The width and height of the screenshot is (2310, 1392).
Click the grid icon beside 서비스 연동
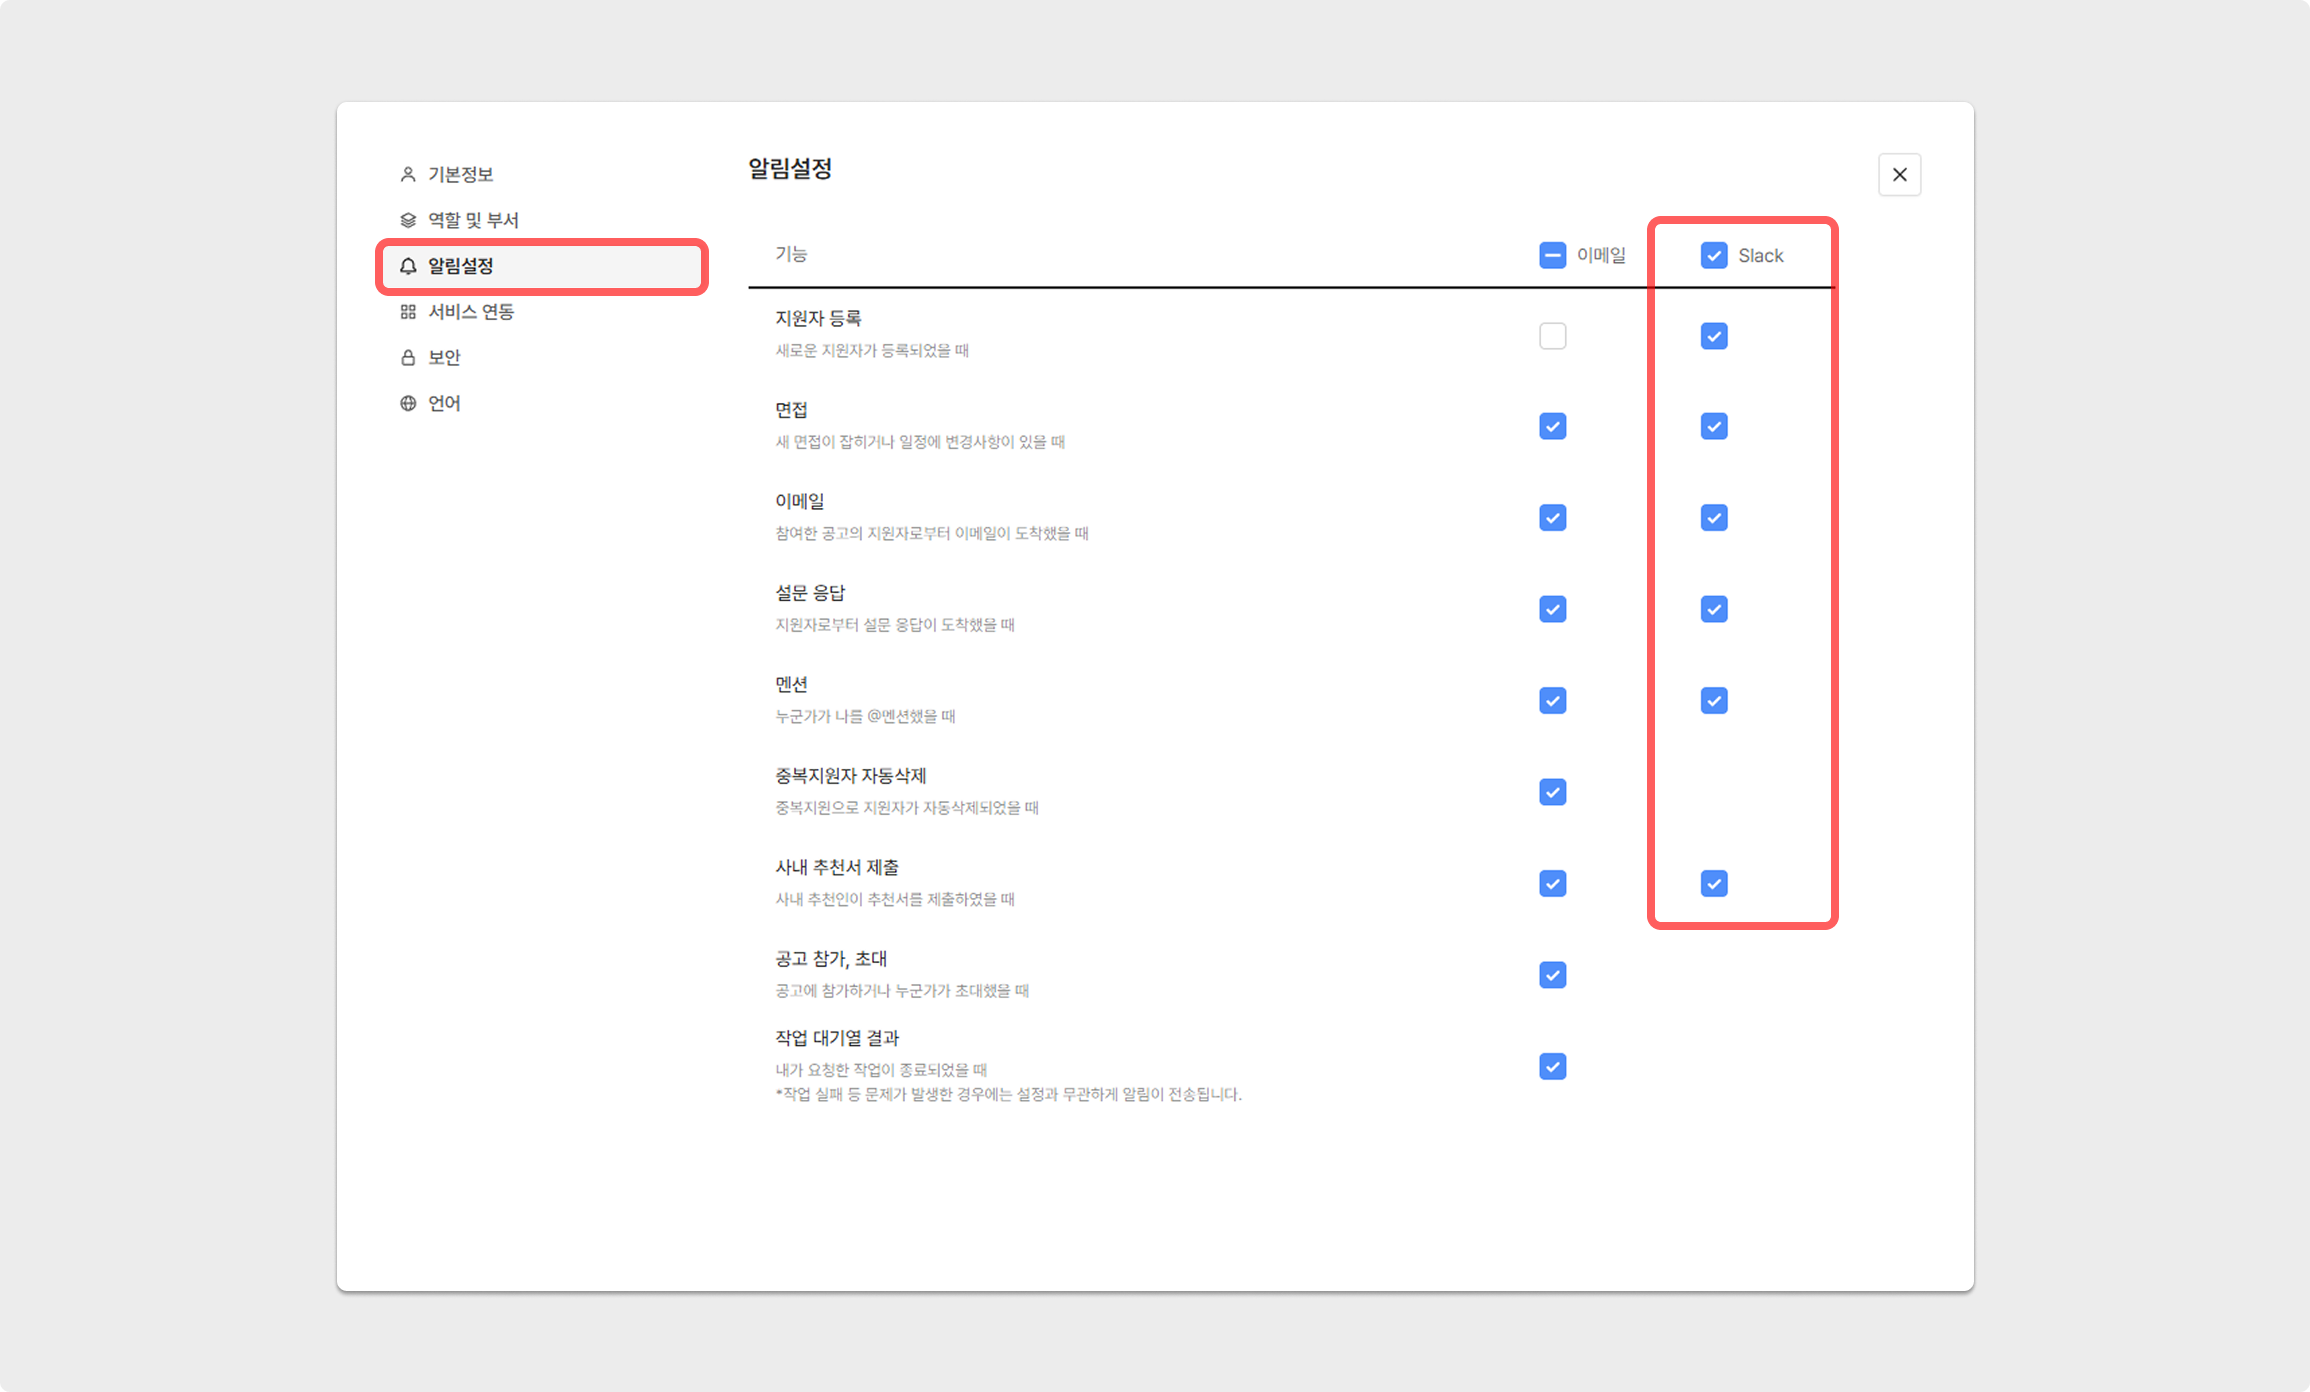(408, 312)
